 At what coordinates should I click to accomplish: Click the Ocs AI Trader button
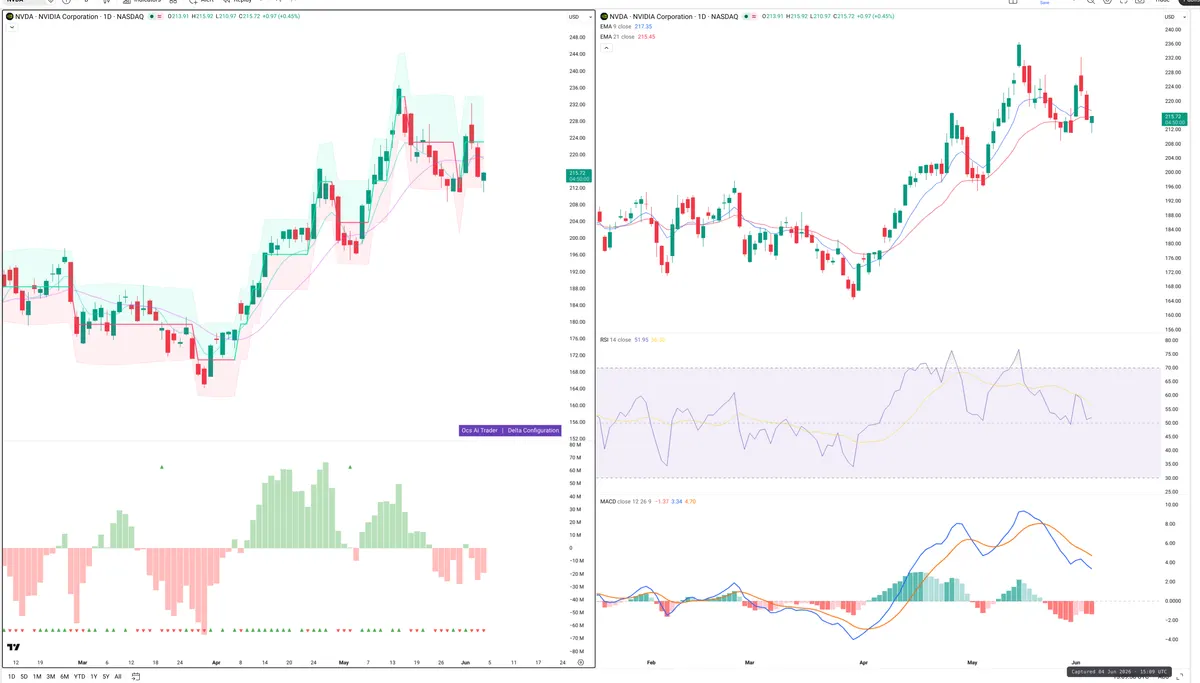pos(479,430)
